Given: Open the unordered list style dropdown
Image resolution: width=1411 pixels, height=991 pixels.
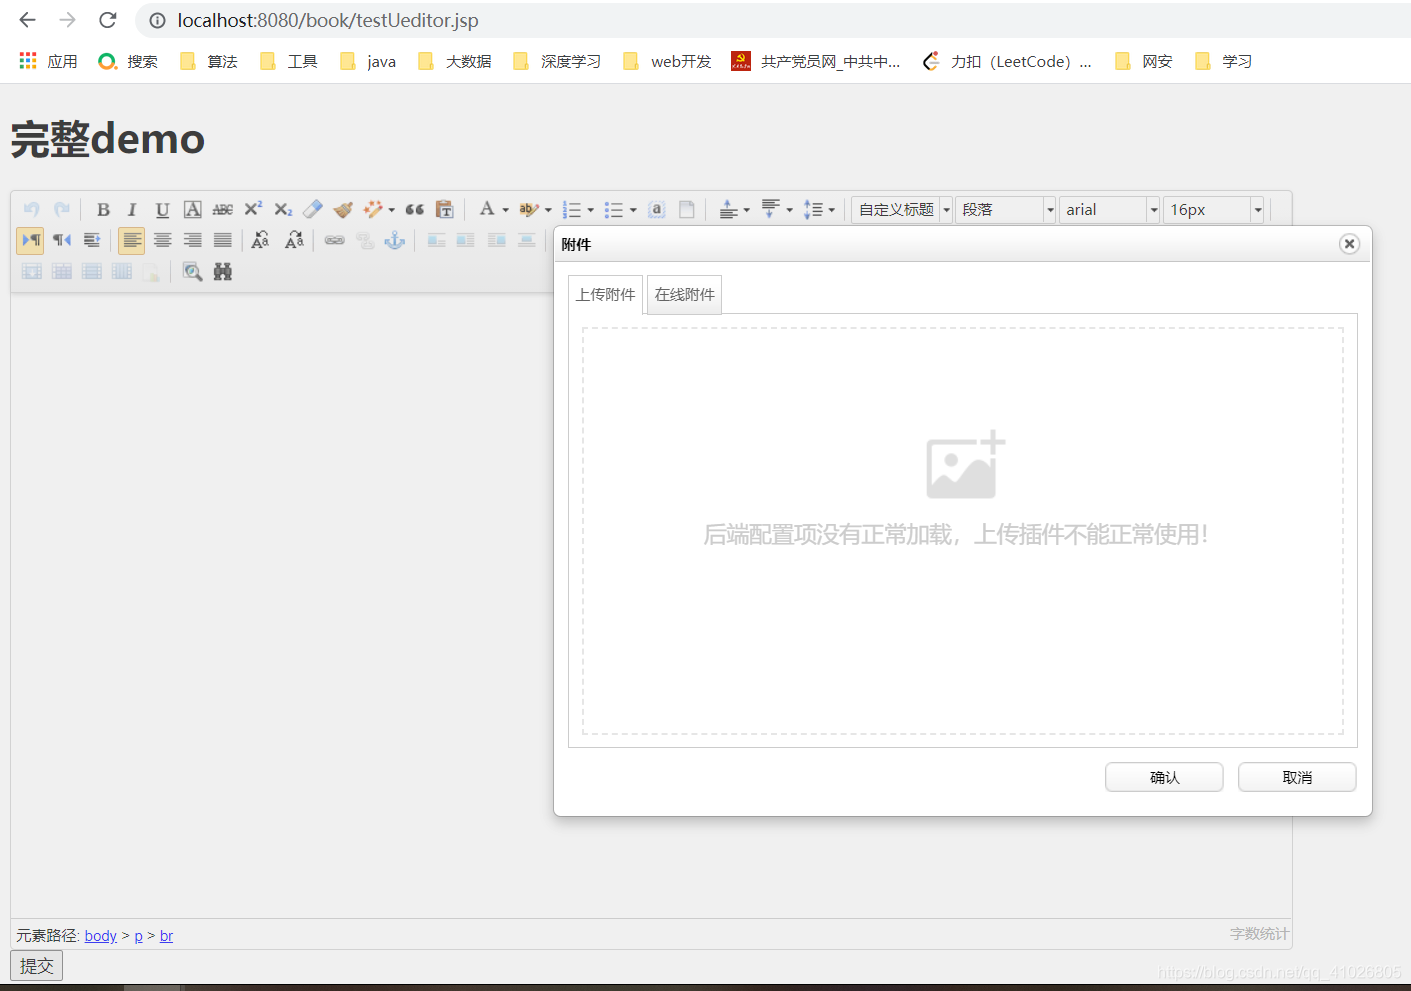Looking at the screenshot, I should [633, 210].
